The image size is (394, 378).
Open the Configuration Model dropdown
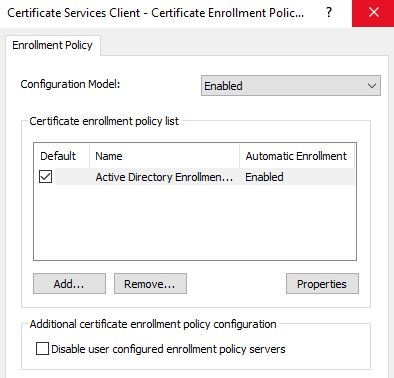tap(291, 86)
